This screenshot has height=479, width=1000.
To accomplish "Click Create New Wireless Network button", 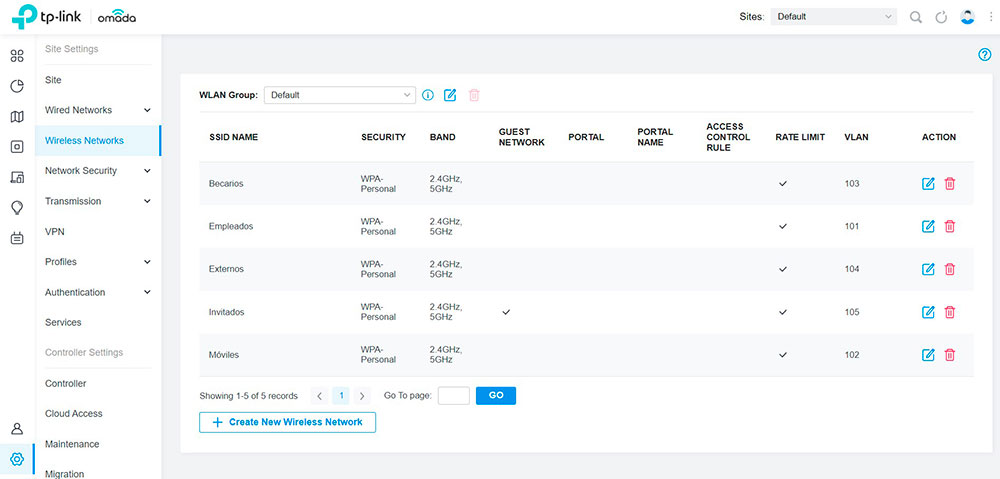I will pyautogui.click(x=288, y=422).
